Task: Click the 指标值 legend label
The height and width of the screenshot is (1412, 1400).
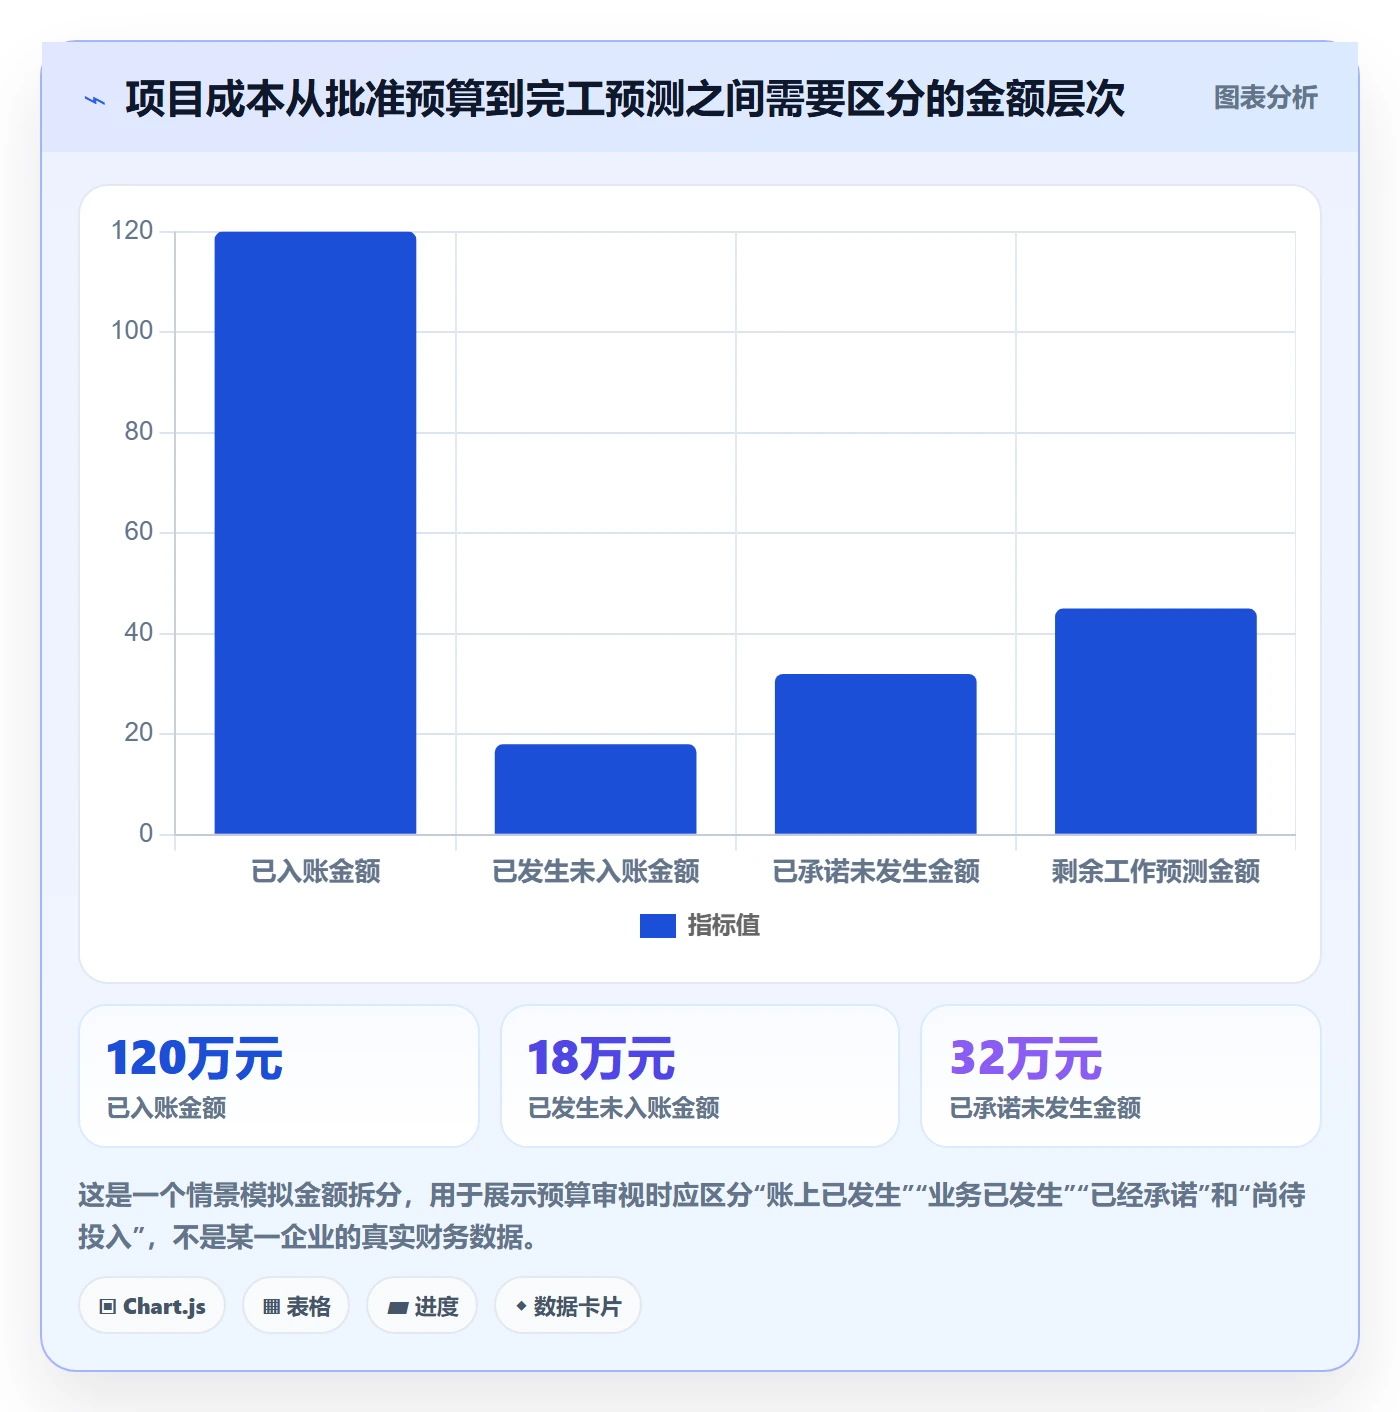Action: click(x=724, y=926)
